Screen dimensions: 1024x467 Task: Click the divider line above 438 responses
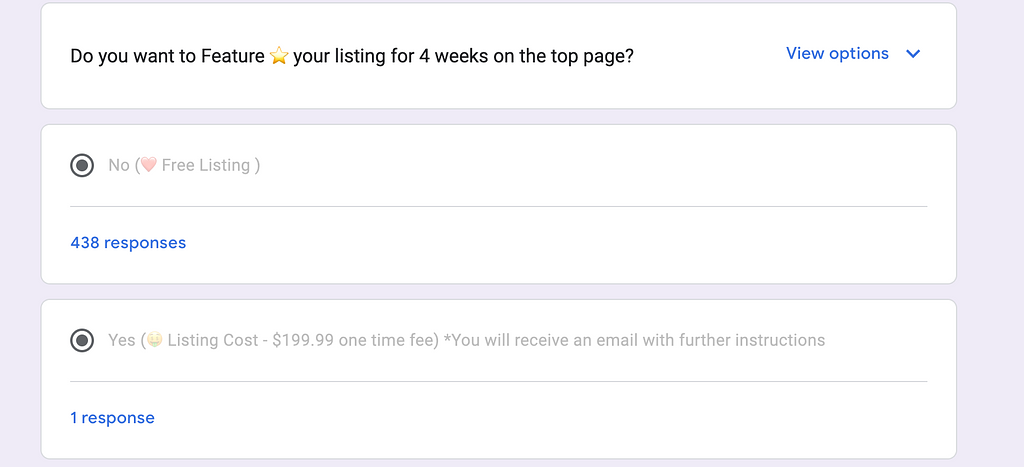(498, 206)
